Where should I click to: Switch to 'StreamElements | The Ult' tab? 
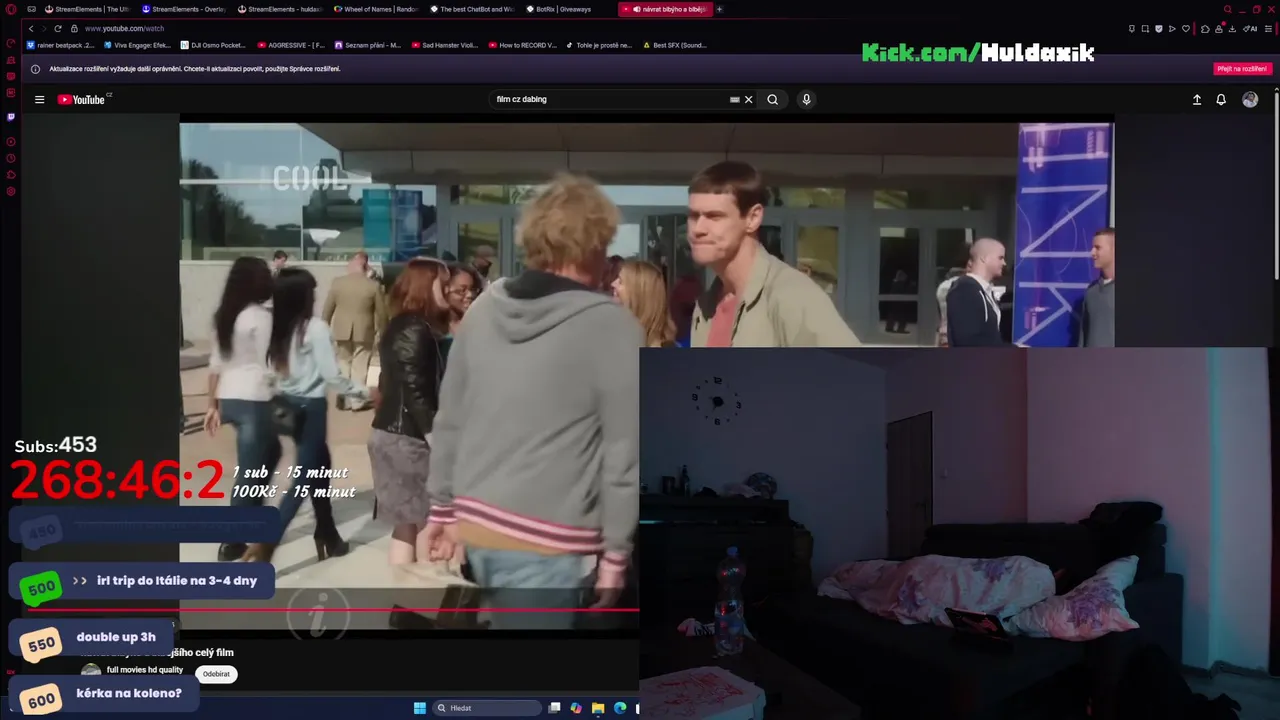click(88, 9)
